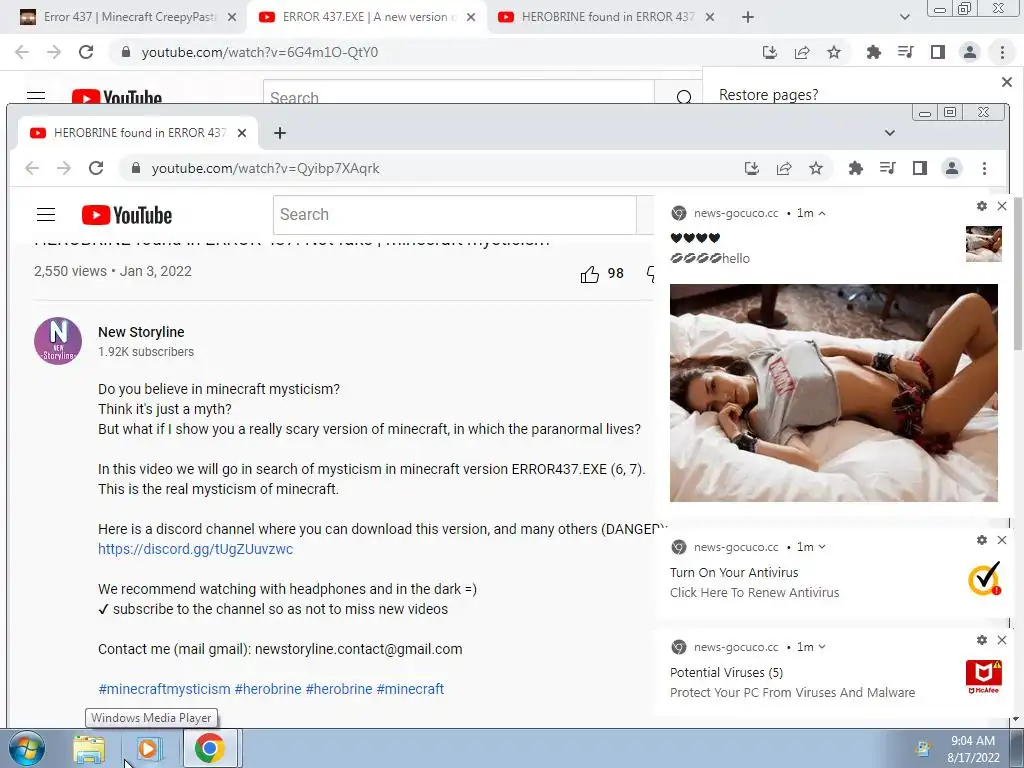Click like thumbs-up icon with 98
This screenshot has height=768, width=1024.
click(590, 274)
